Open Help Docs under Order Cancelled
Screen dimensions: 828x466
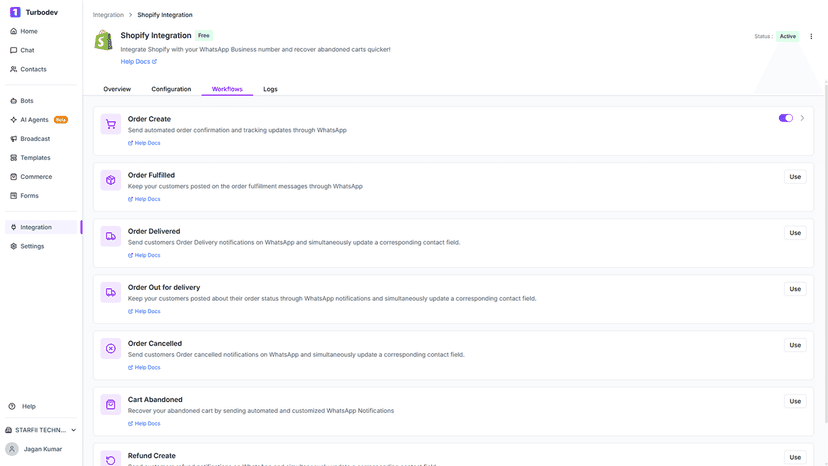(144, 367)
